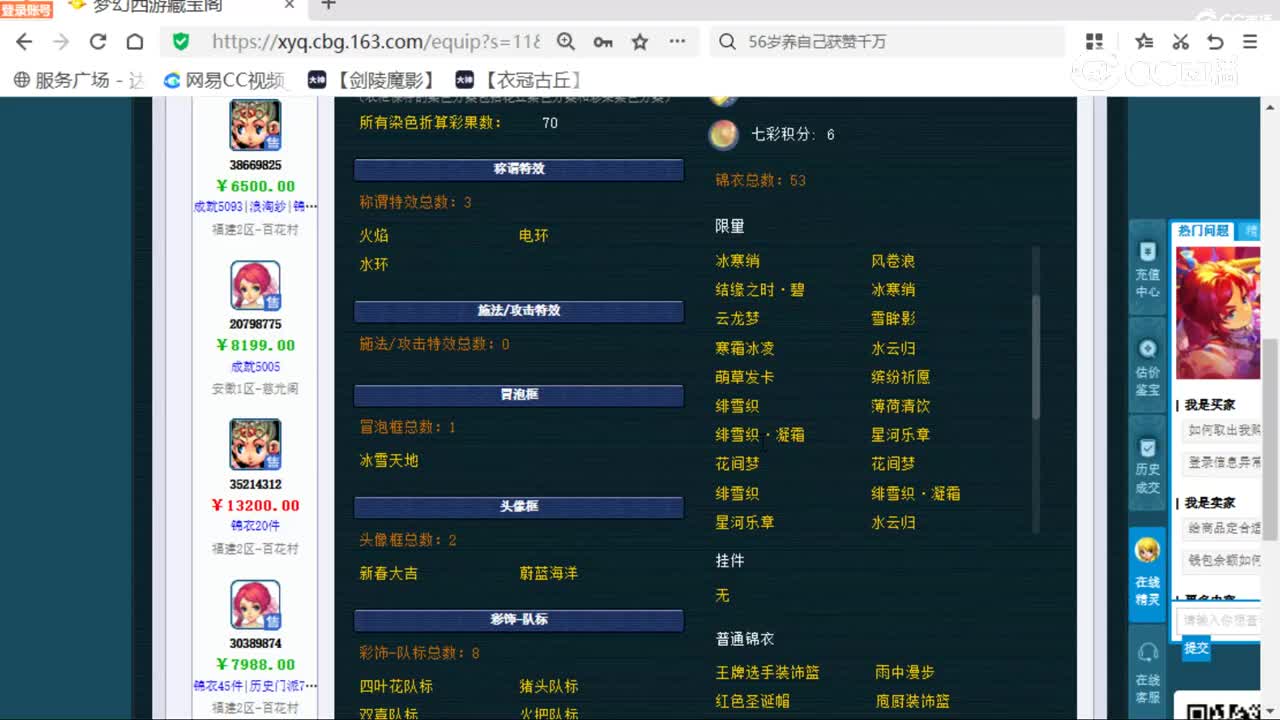The height and width of the screenshot is (720, 1280).
Task: Click the scissors screenshot icon in toolbar
Action: (x=1180, y=42)
